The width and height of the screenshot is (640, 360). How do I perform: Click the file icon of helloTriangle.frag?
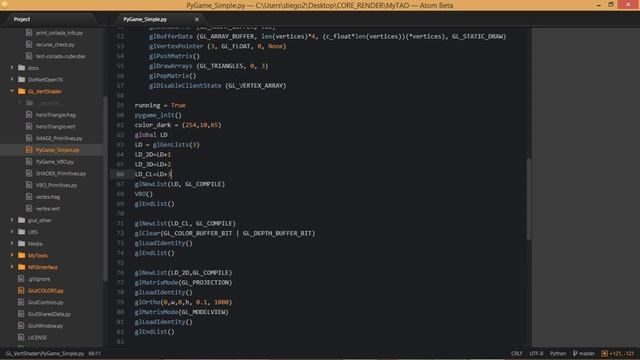(29, 115)
